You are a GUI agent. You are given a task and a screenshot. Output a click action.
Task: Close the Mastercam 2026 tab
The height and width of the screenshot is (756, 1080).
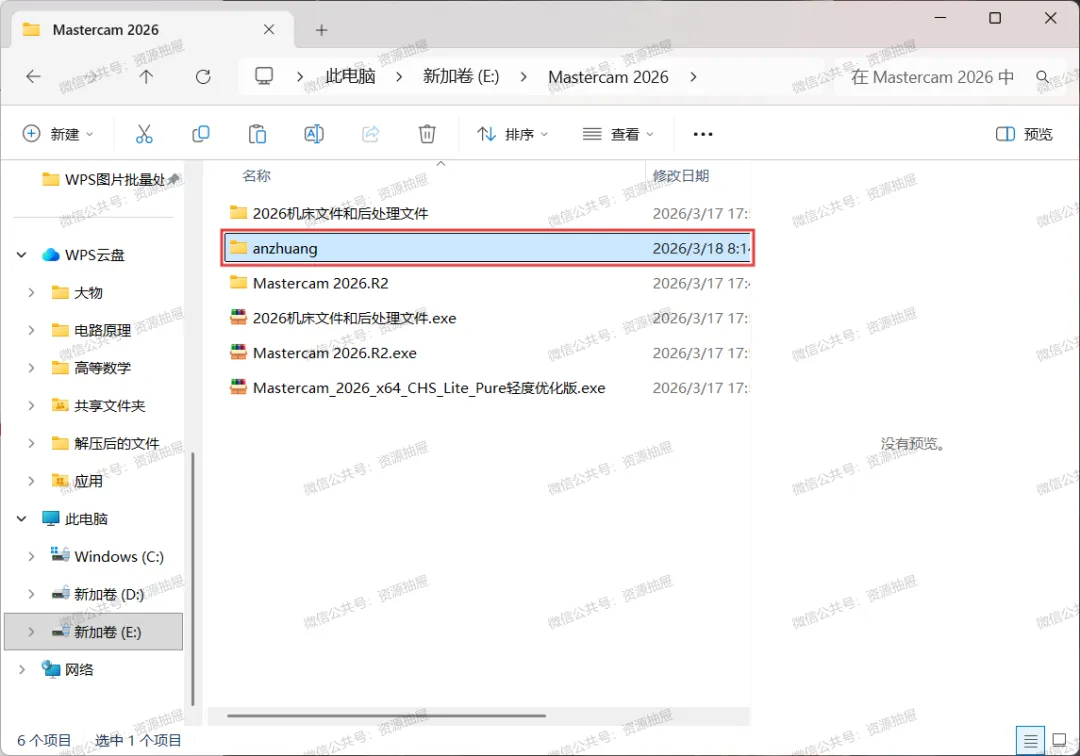click(269, 30)
